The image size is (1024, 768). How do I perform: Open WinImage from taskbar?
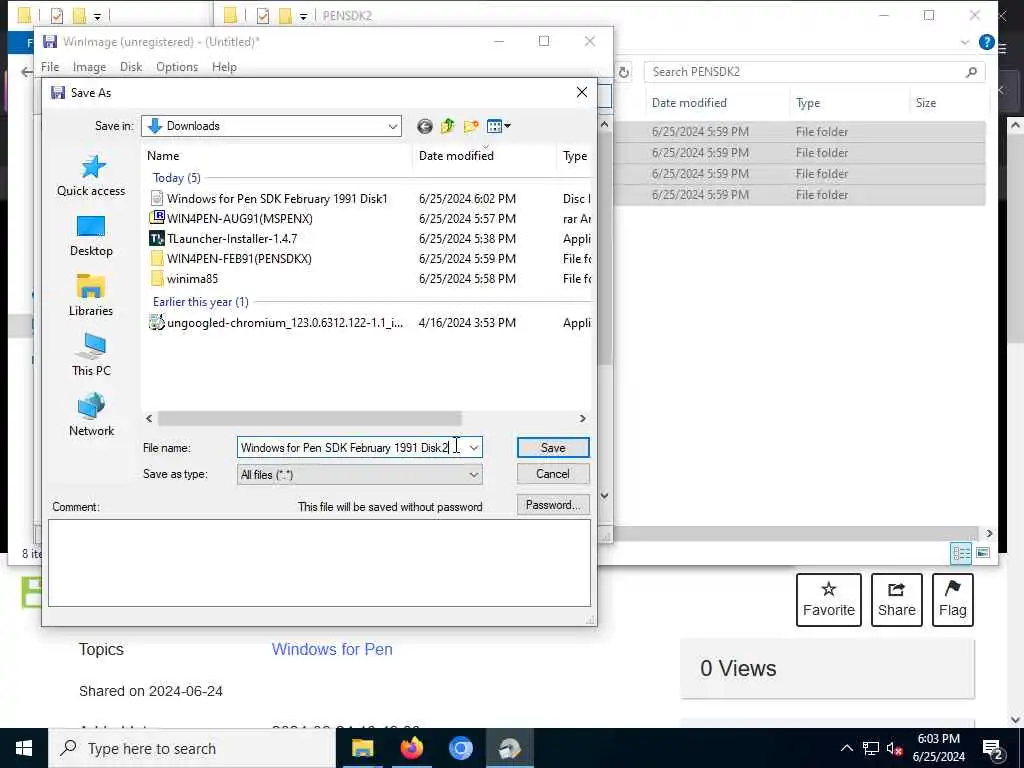509,748
